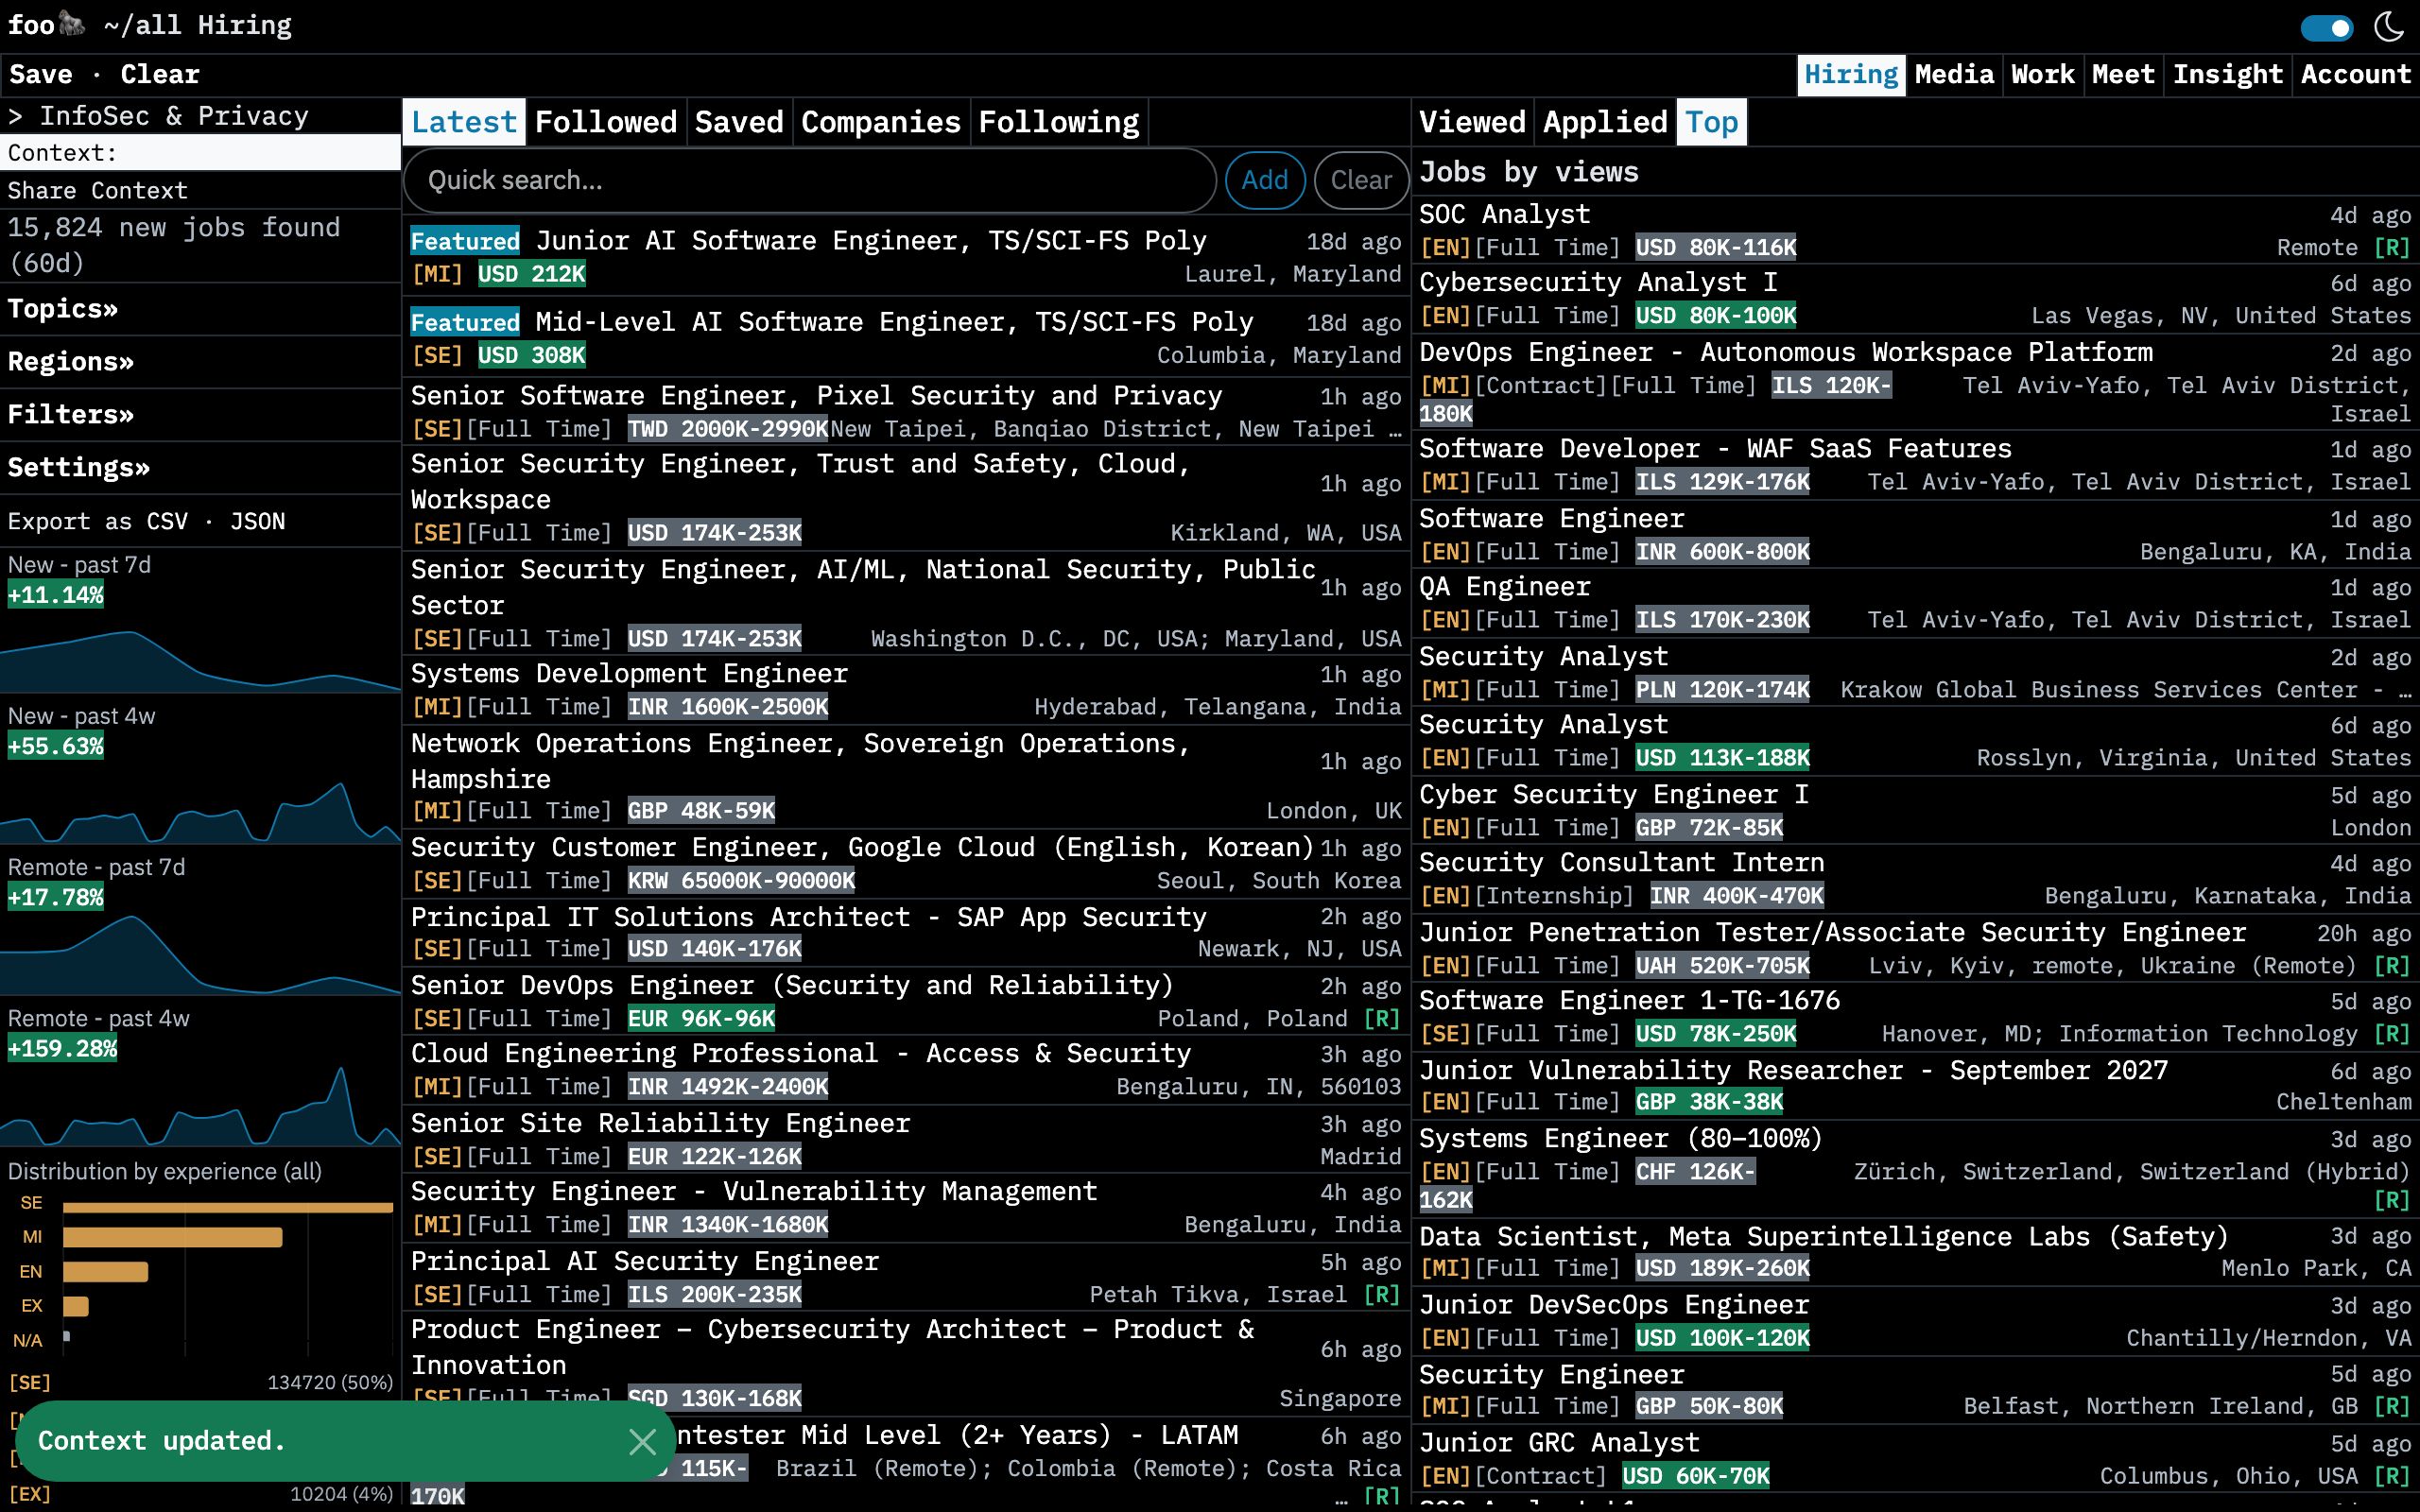This screenshot has height=1512, width=2420.
Task: Expand the Regions section
Action: (71, 362)
